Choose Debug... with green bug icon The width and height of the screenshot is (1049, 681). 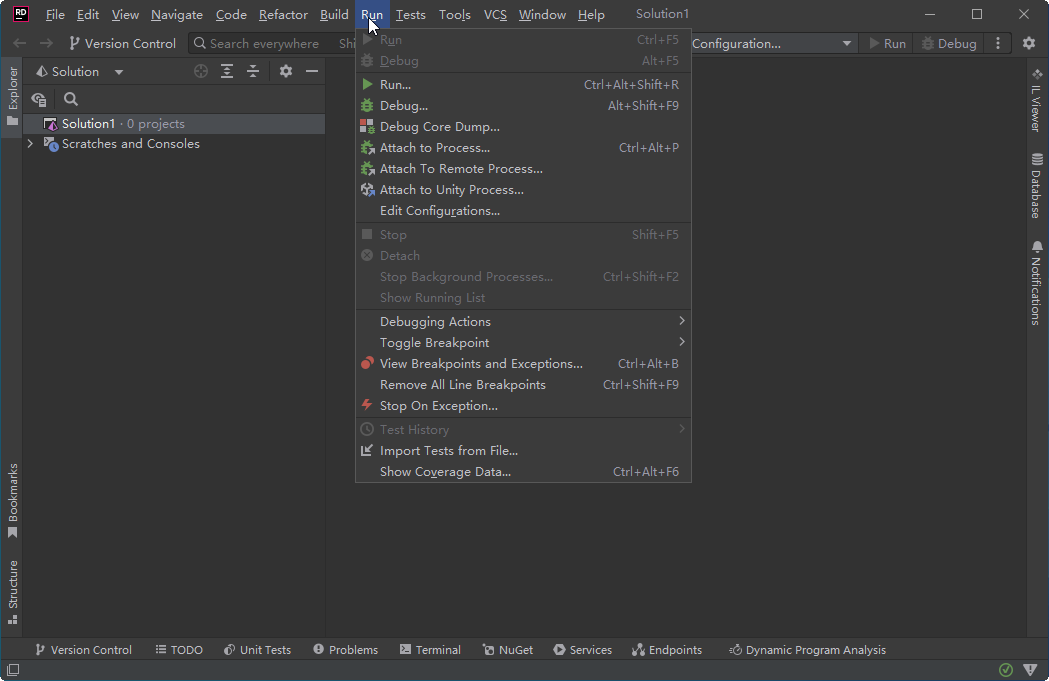click(523, 106)
